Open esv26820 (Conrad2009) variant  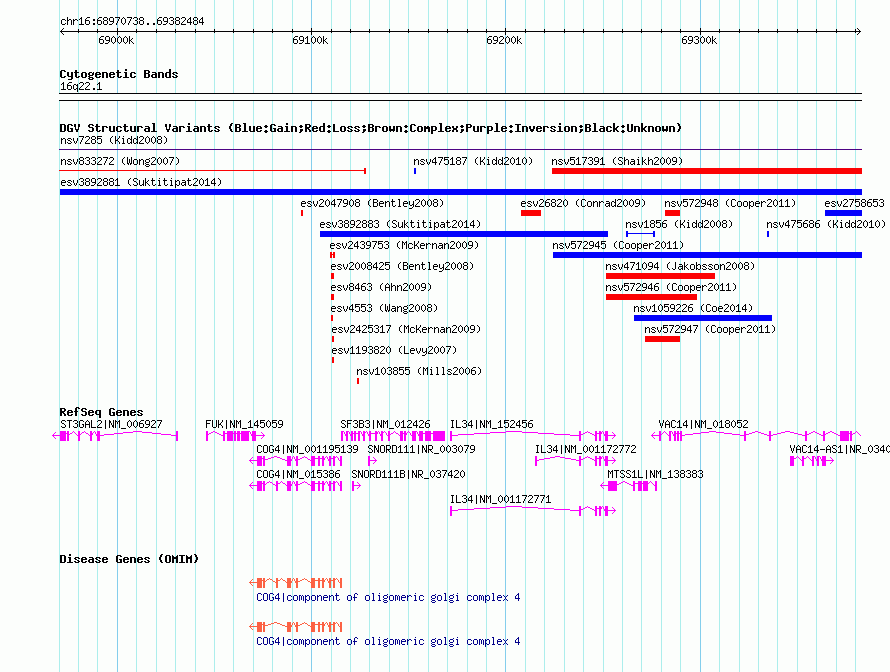[583, 203]
